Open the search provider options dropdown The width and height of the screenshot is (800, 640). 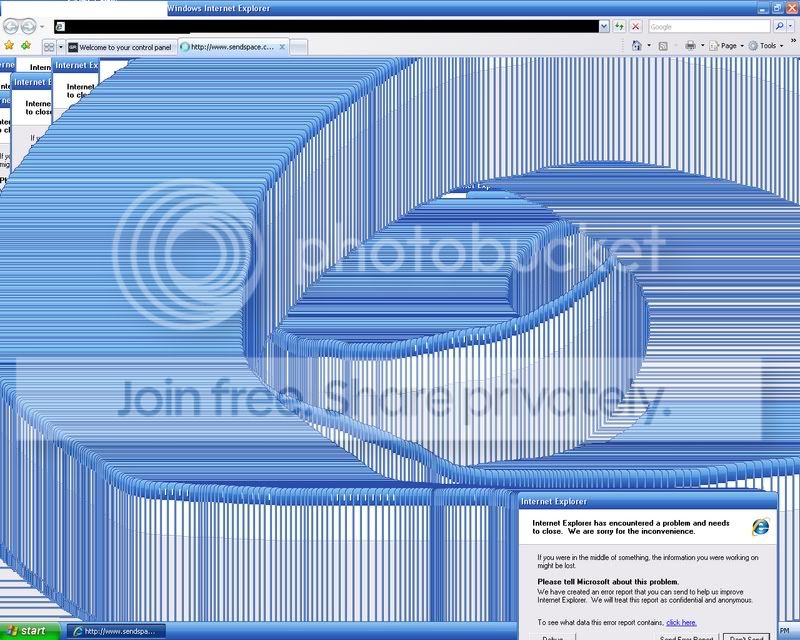click(791, 27)
